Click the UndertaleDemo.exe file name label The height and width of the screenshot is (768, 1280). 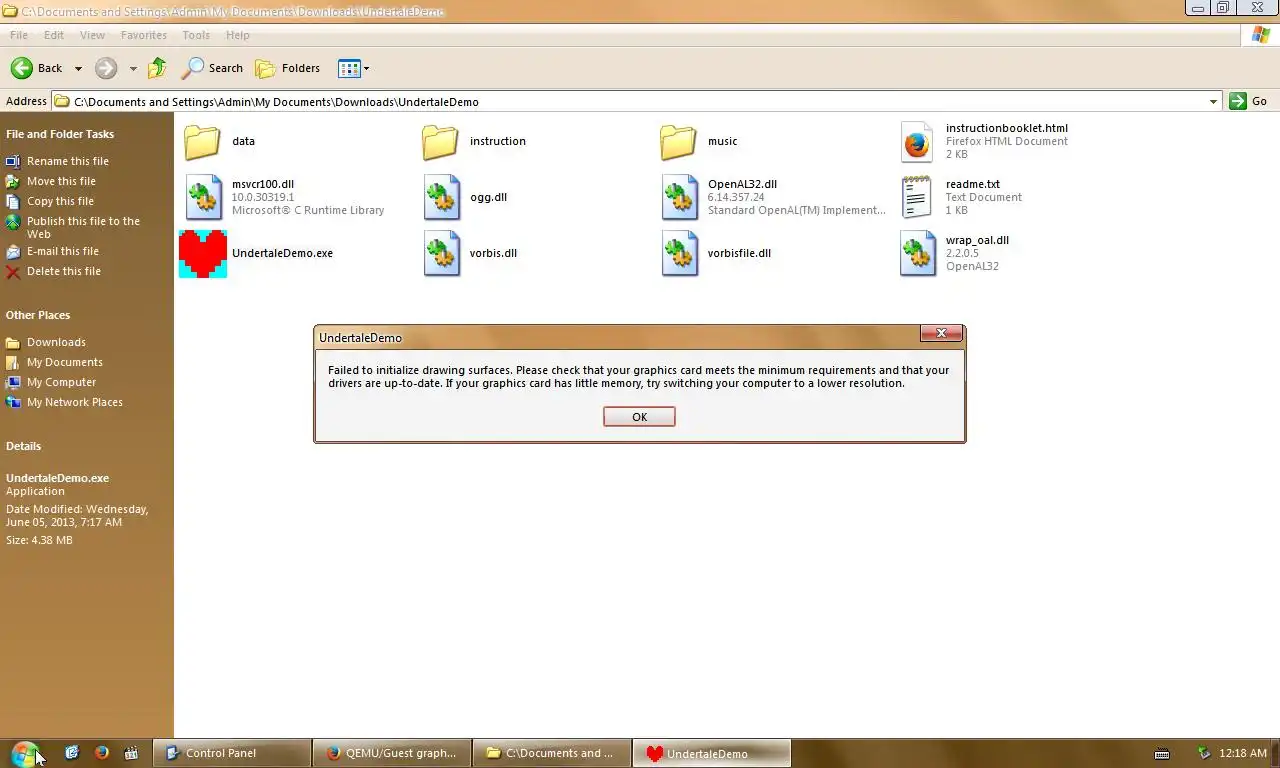pos(282,253)
